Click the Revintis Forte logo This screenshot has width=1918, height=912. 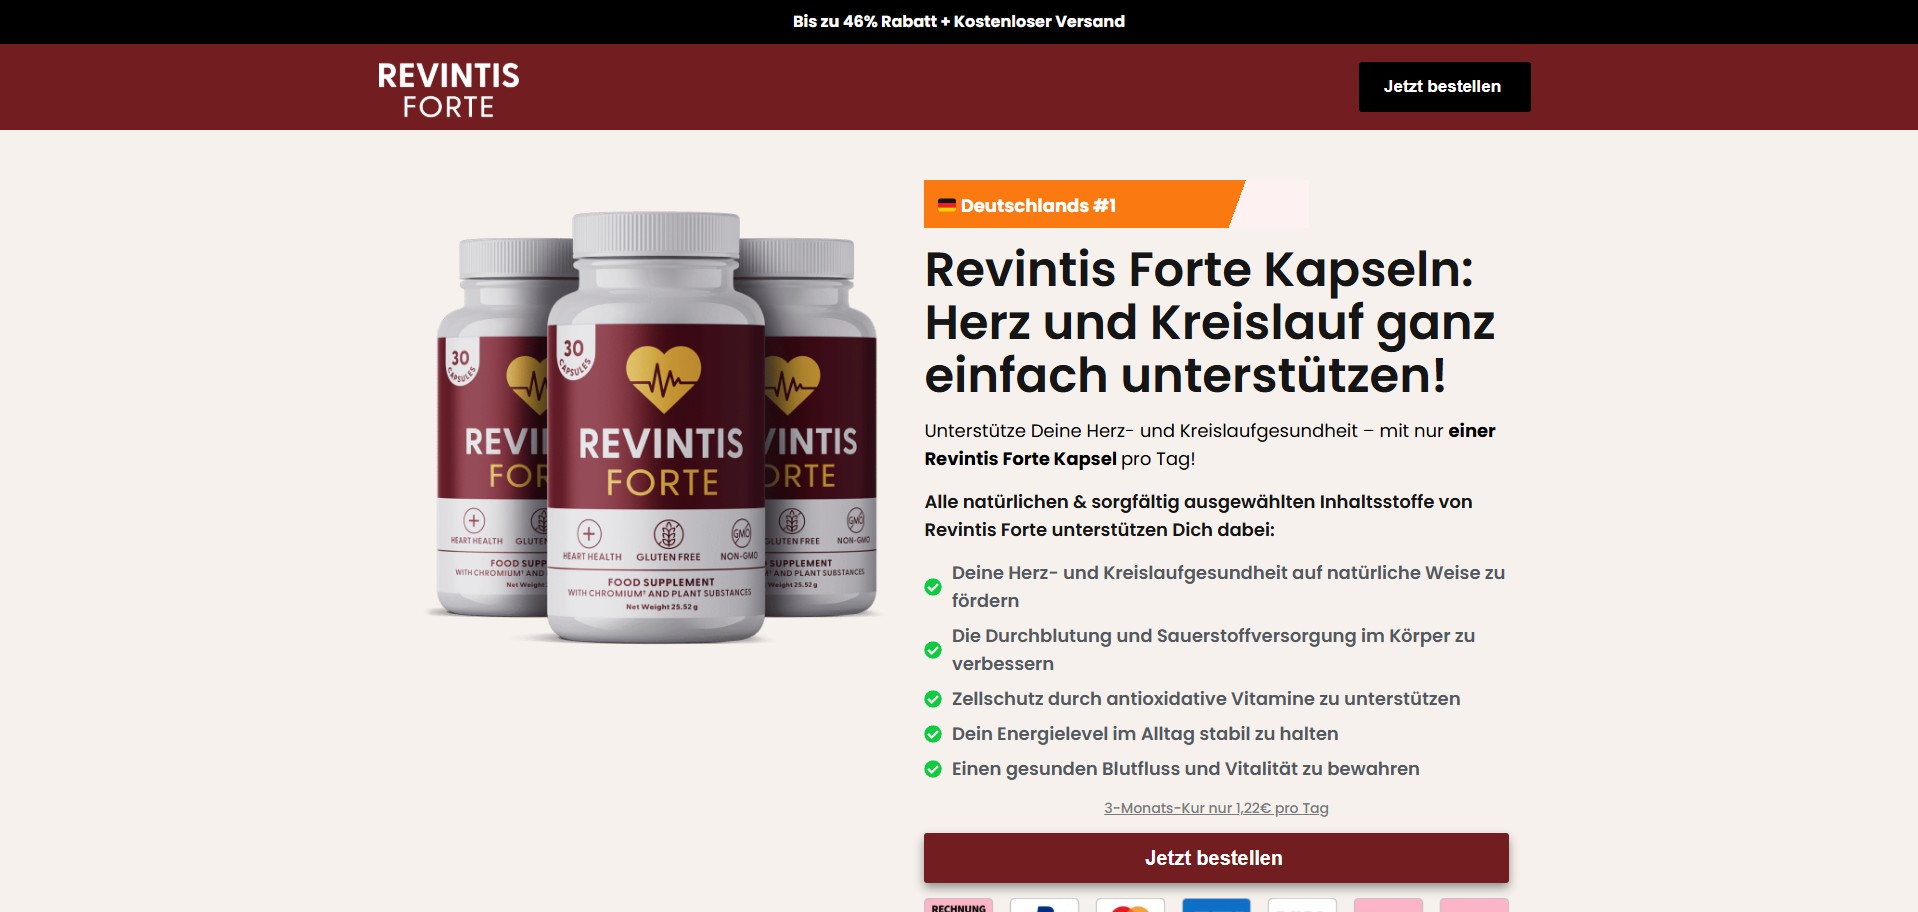(x=448, y=90)
